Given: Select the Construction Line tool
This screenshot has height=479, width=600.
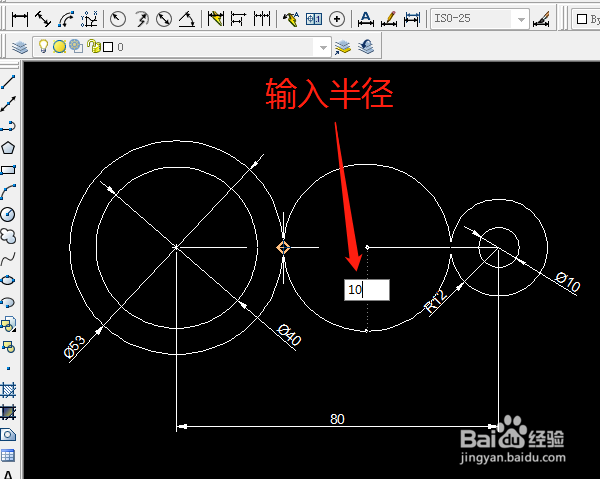Looking at the screenshot, I should pyautogui.click(x=8, y=104).
